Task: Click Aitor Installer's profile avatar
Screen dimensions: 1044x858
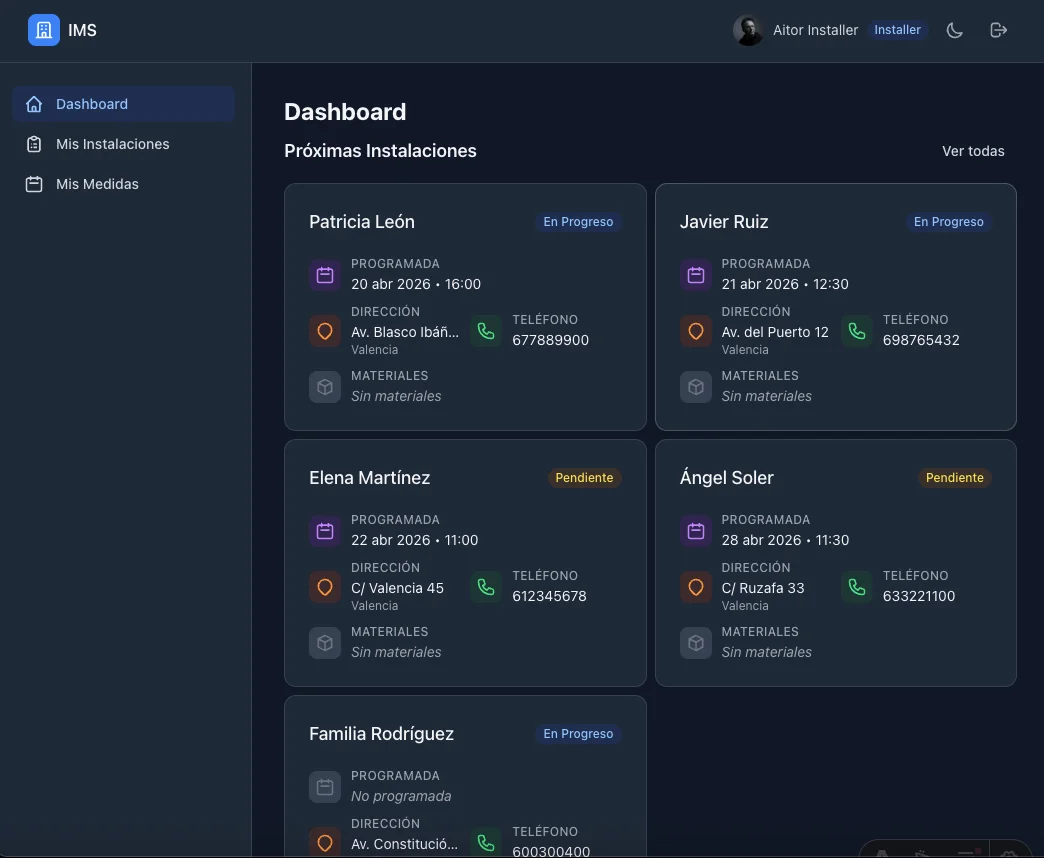Action: coord(748,30)
